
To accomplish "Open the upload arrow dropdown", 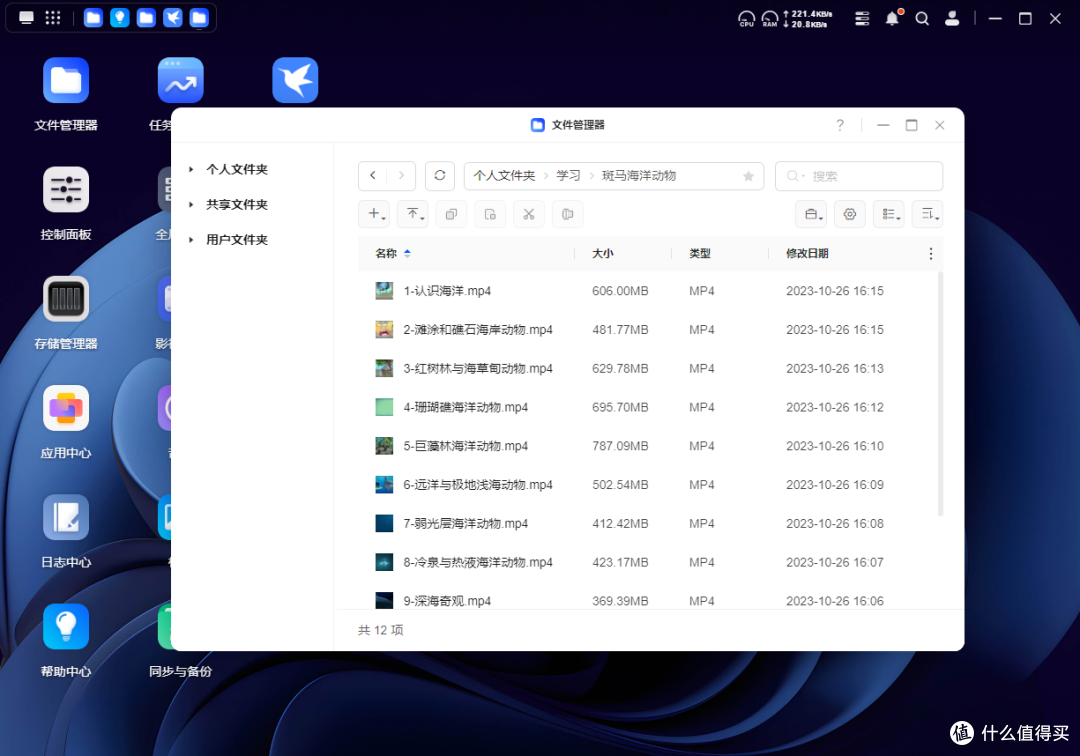I will (413, 214).
